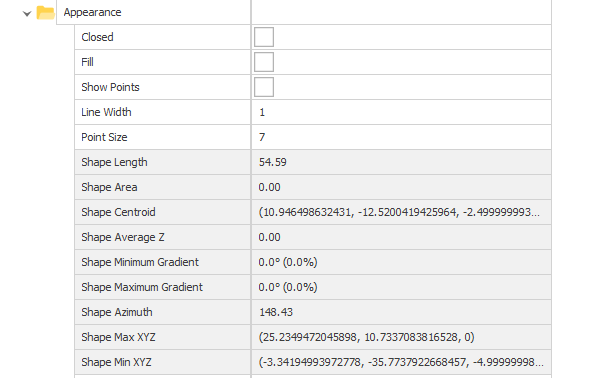The width and height of the screenshot is (598, 378).
Task: Select the Shape Area property row
Action: [x=313, y=187]
